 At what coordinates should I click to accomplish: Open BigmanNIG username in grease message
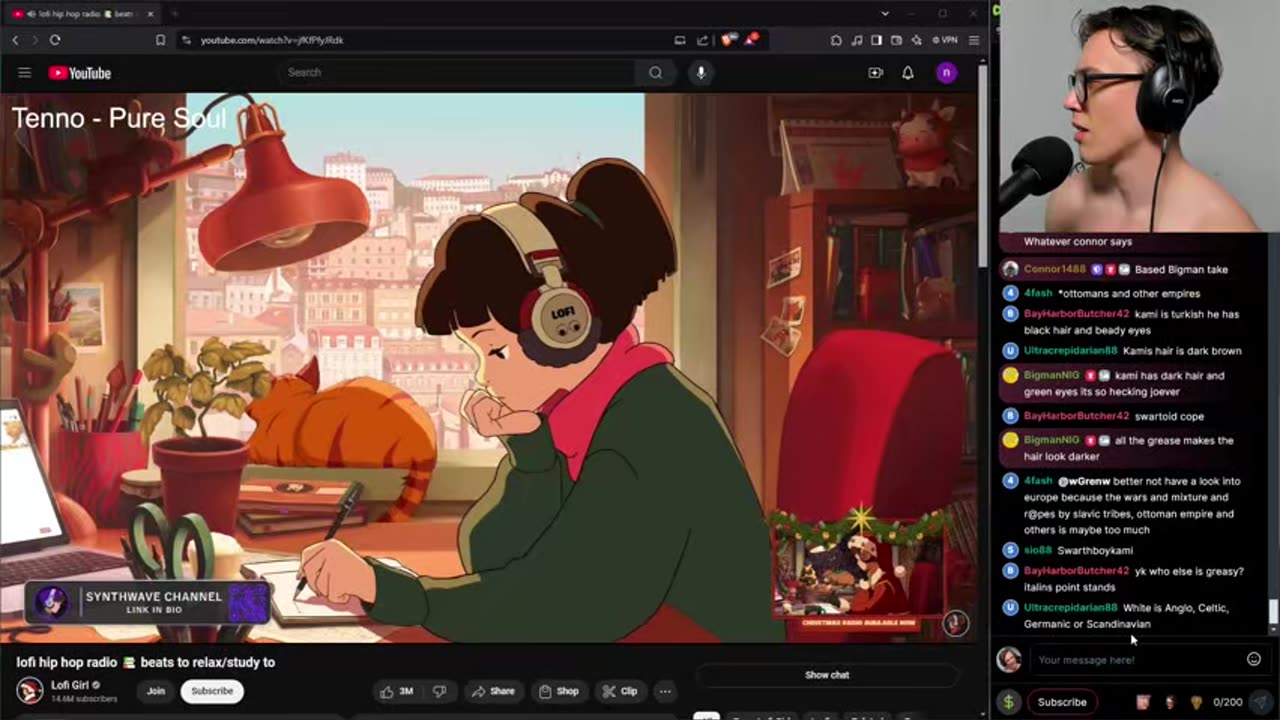pos(1051,440)
